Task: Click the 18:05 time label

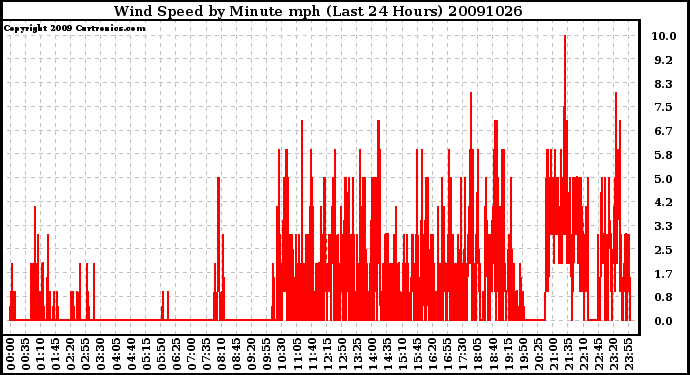Action: (x=478, y=354)
